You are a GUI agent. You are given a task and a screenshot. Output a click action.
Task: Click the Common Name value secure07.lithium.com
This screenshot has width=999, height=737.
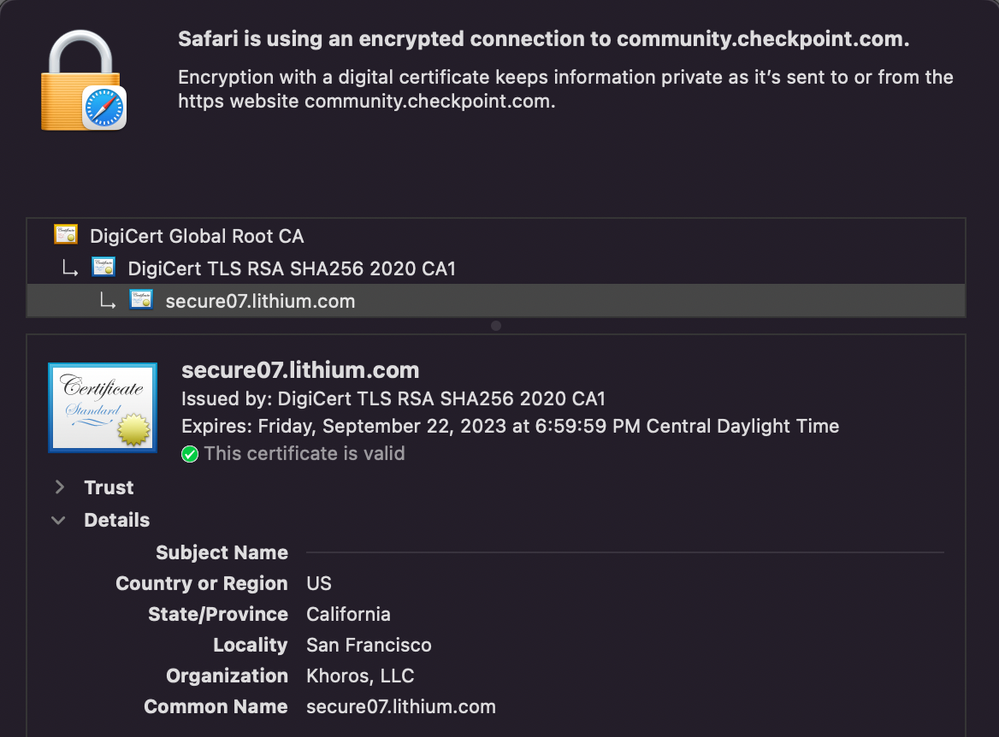click(x=401, y=706)
